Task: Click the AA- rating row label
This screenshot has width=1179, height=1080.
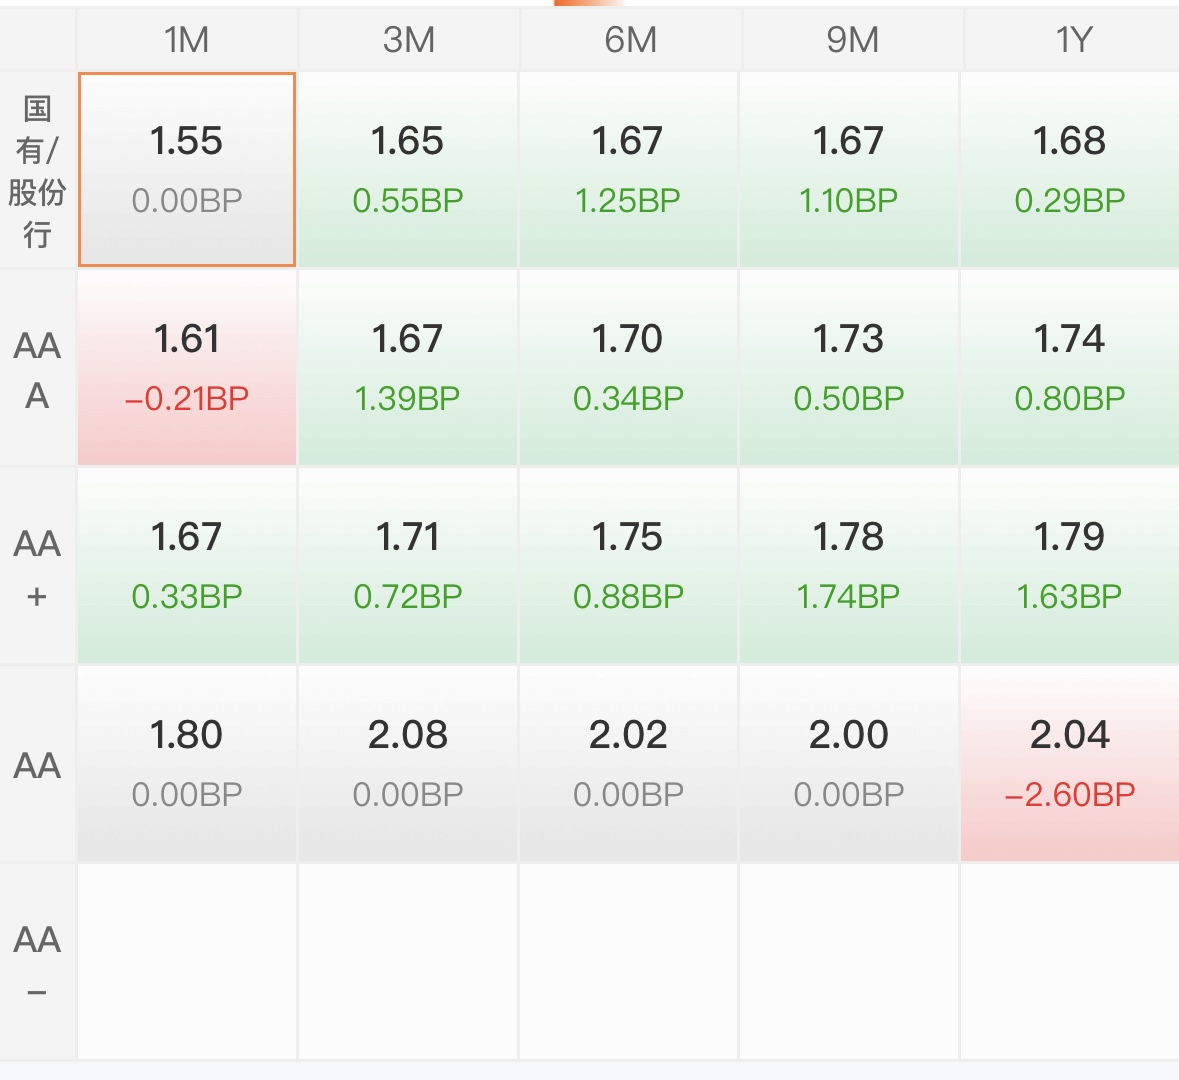Action: (x=38, y=962)
